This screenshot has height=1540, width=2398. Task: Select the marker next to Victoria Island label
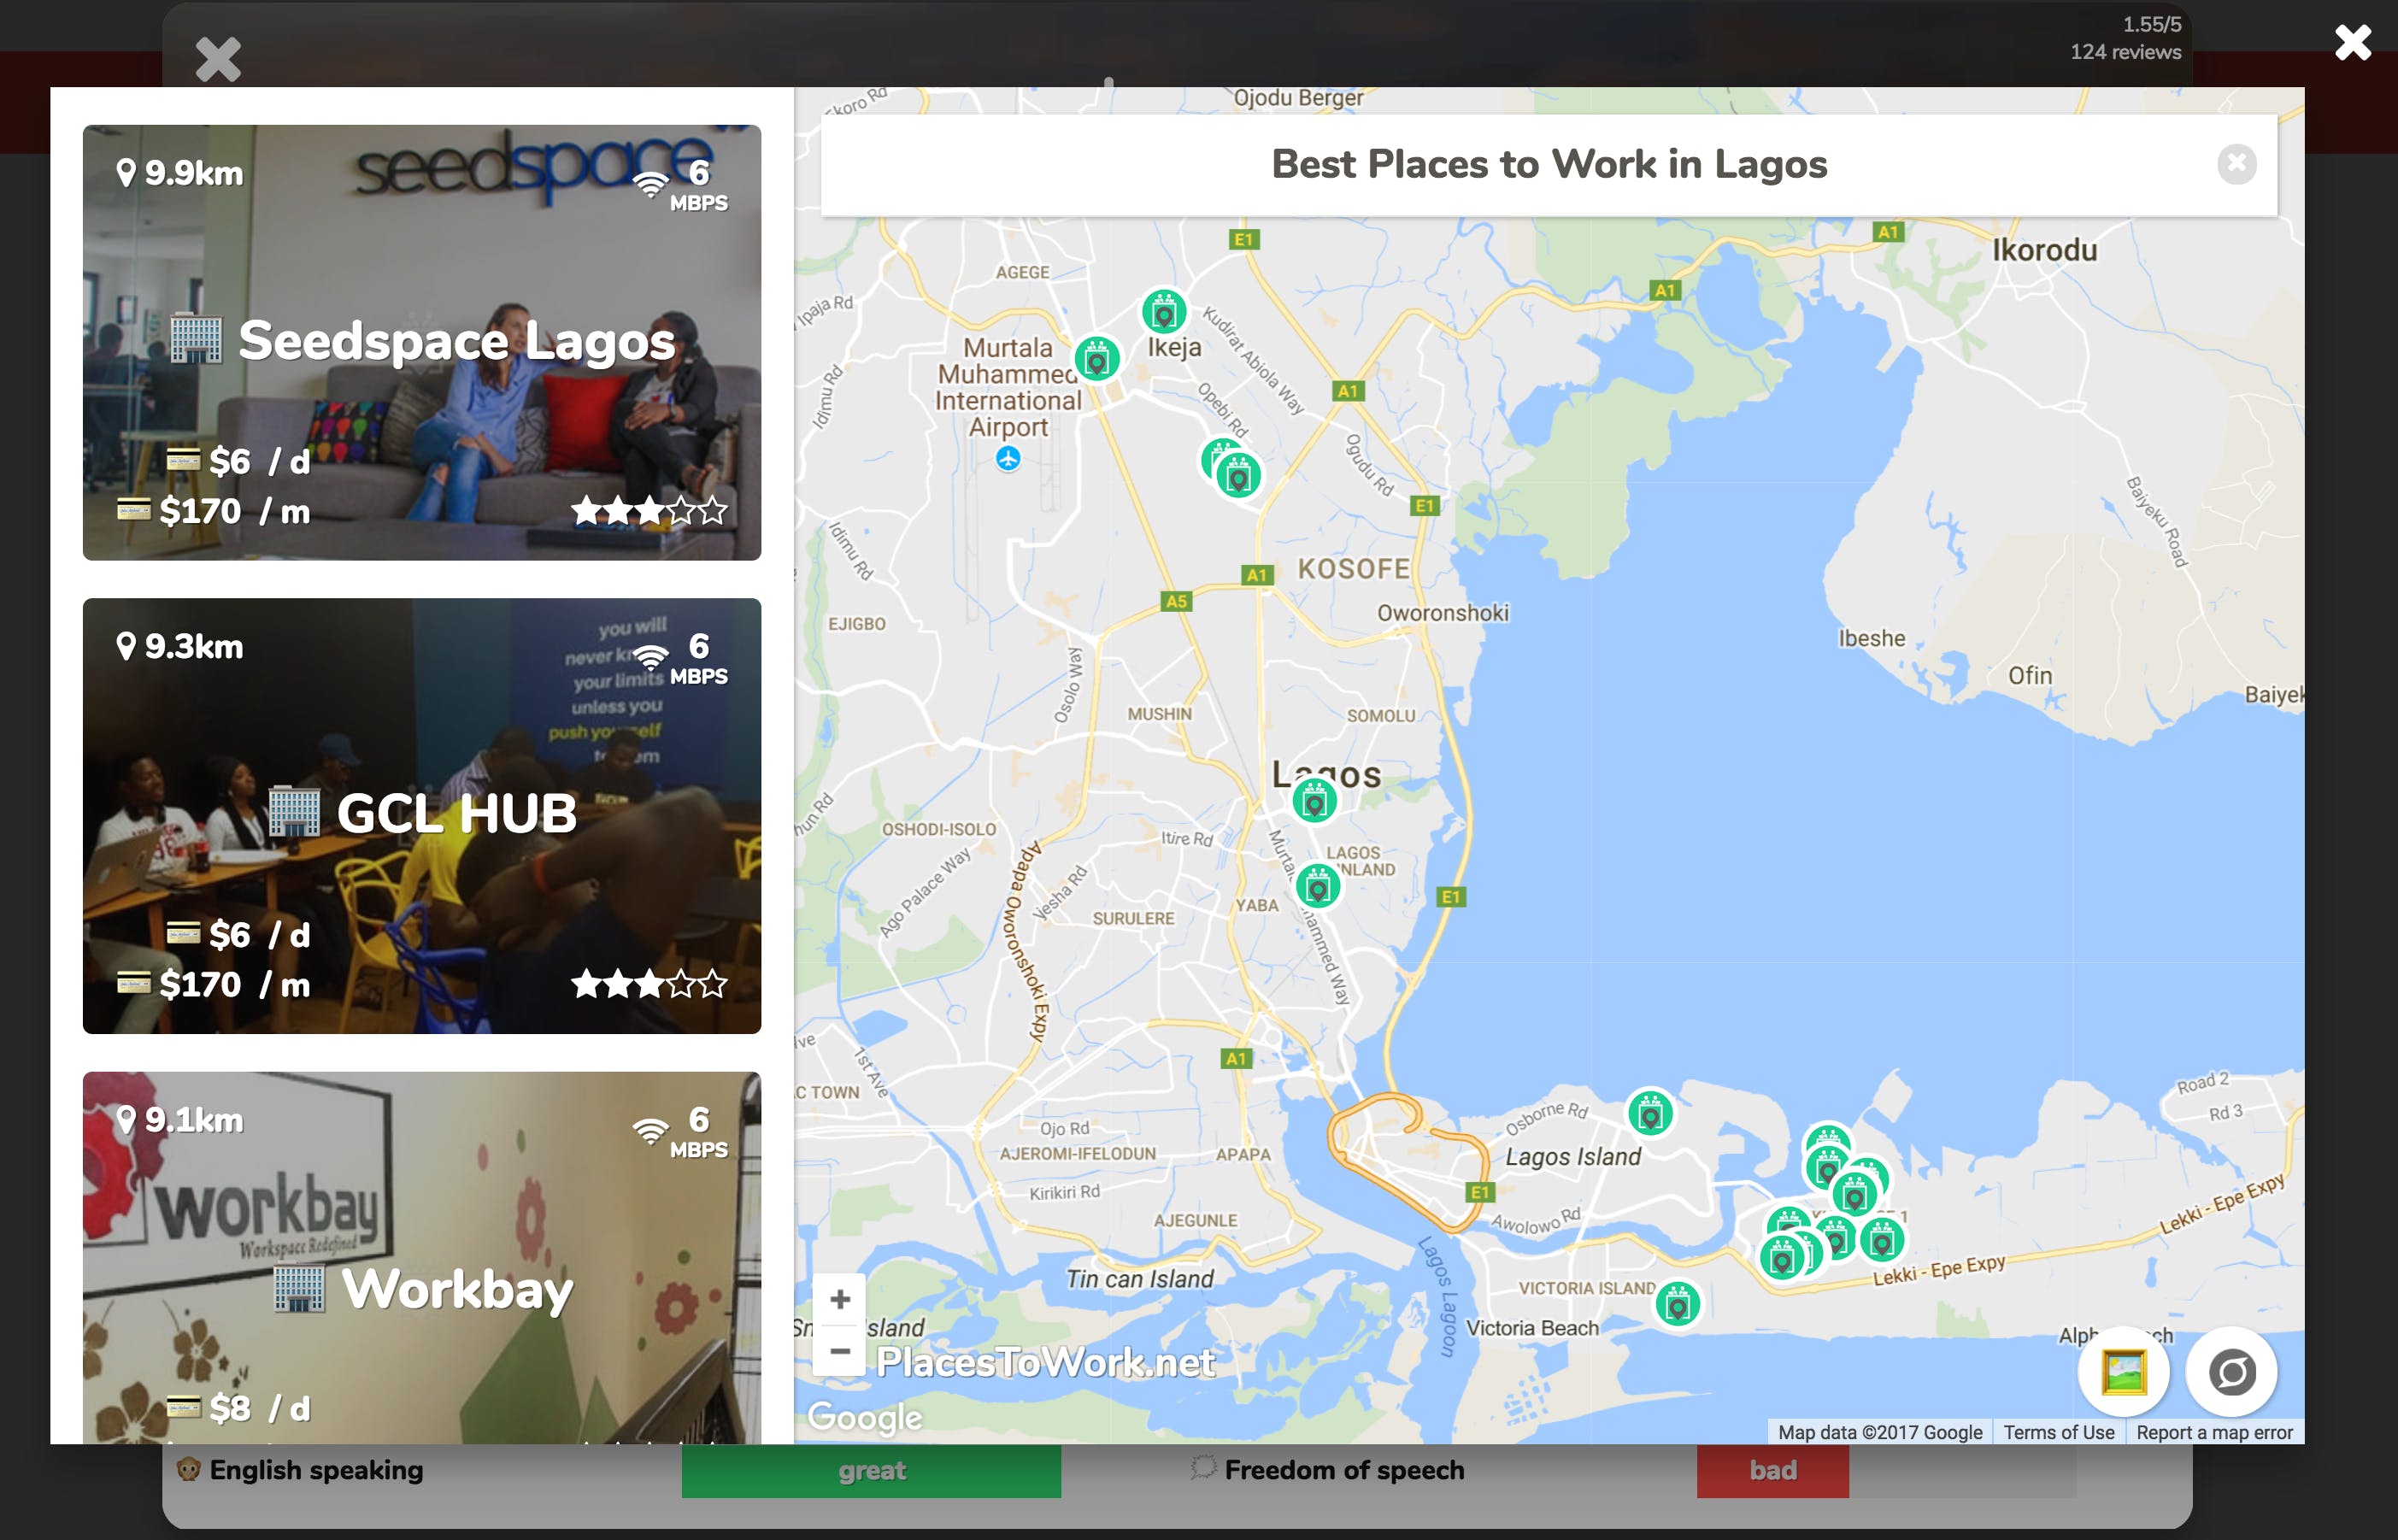(x=1678, y=1304)
